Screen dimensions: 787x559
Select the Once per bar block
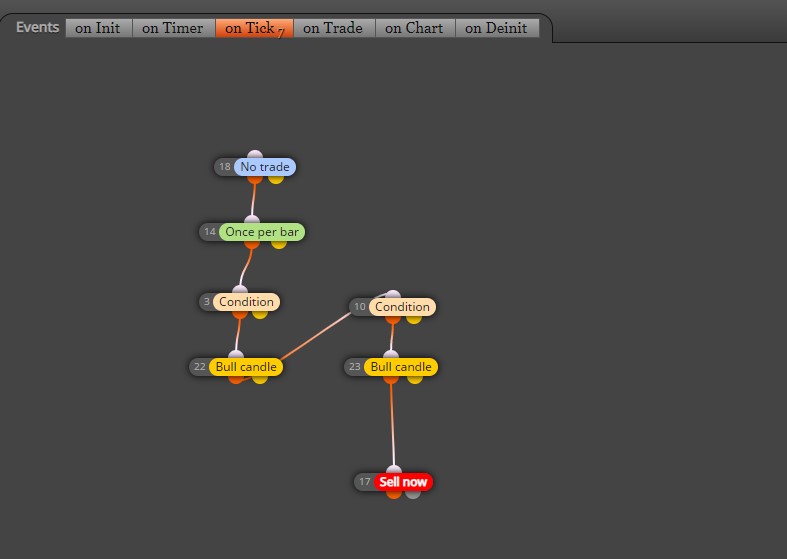(x=262, y=232)
